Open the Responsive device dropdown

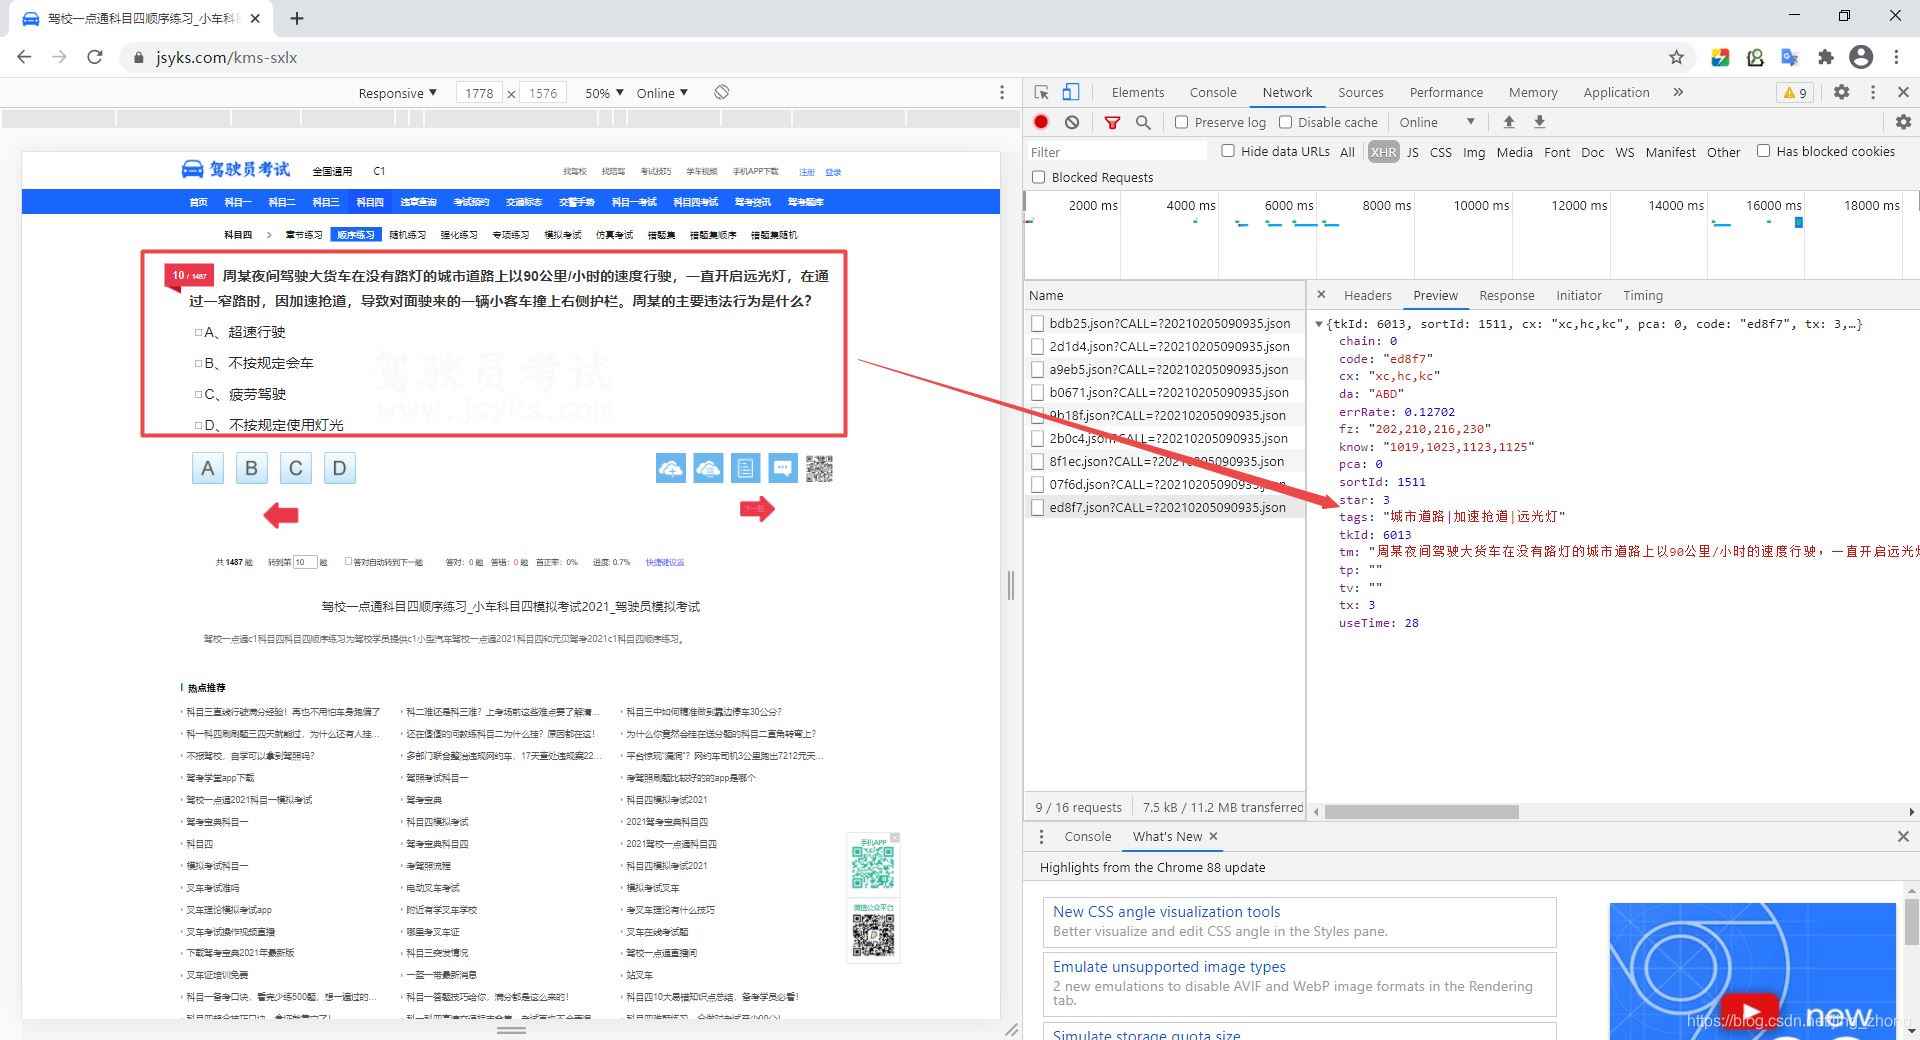point(397,93)
